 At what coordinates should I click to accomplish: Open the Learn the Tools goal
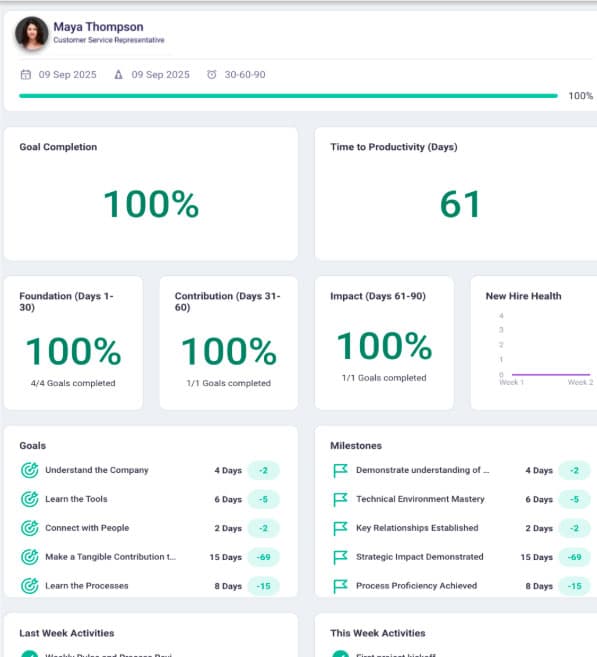[x=76, y=499]
